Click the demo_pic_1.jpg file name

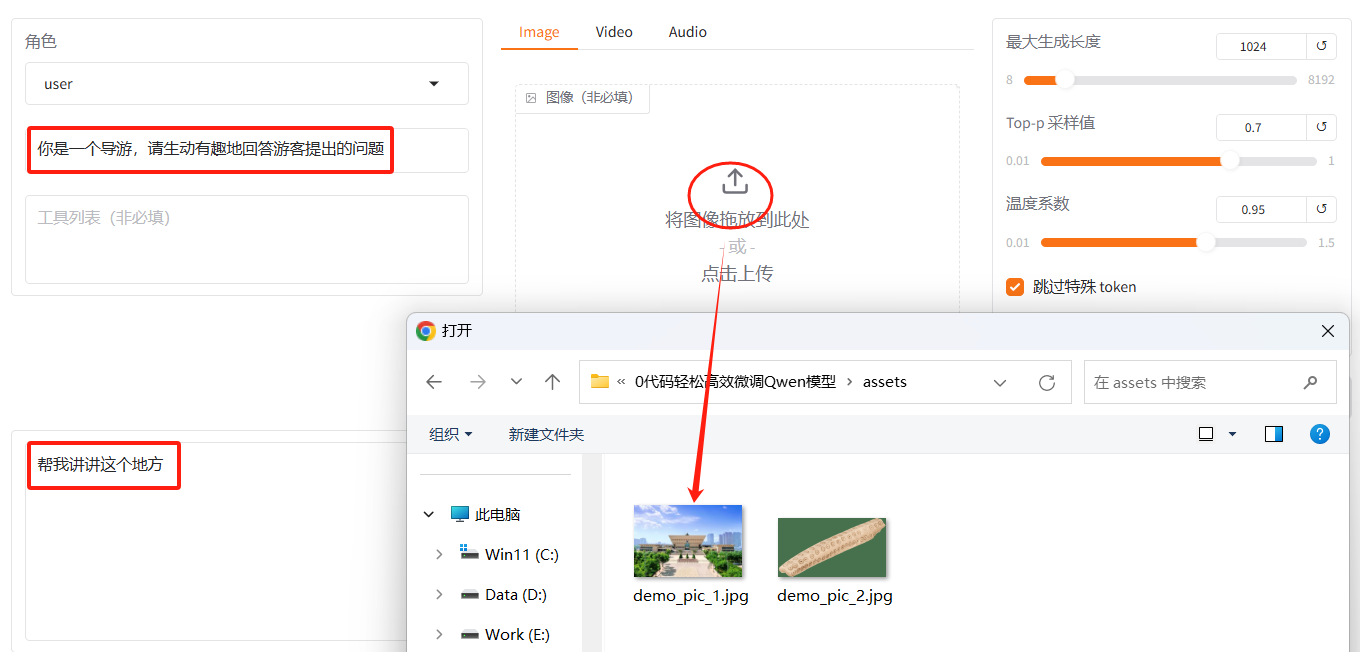click(691, 596)
